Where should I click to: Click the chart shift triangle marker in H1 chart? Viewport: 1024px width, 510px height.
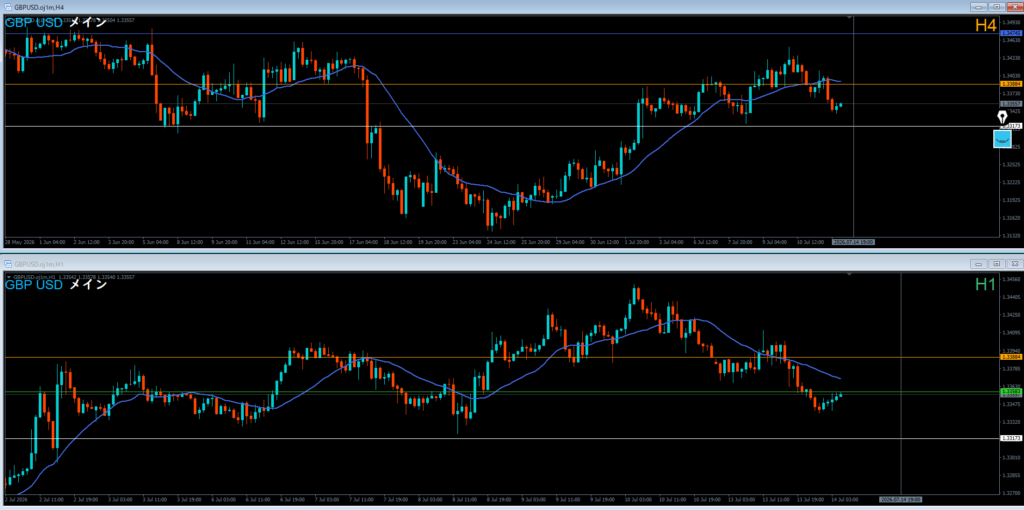(x=849, y=274)
